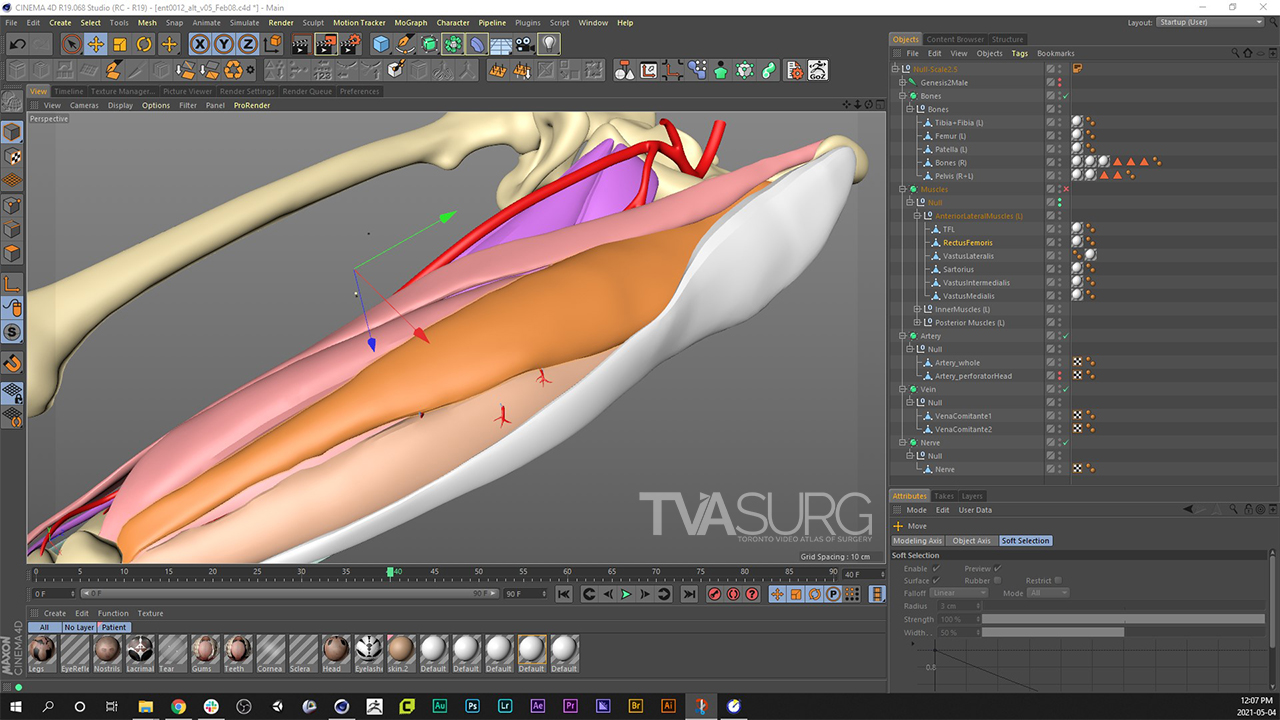Open After Effects from the taskbar
This screenshot has height=720, width=1280.
point(538,706)
